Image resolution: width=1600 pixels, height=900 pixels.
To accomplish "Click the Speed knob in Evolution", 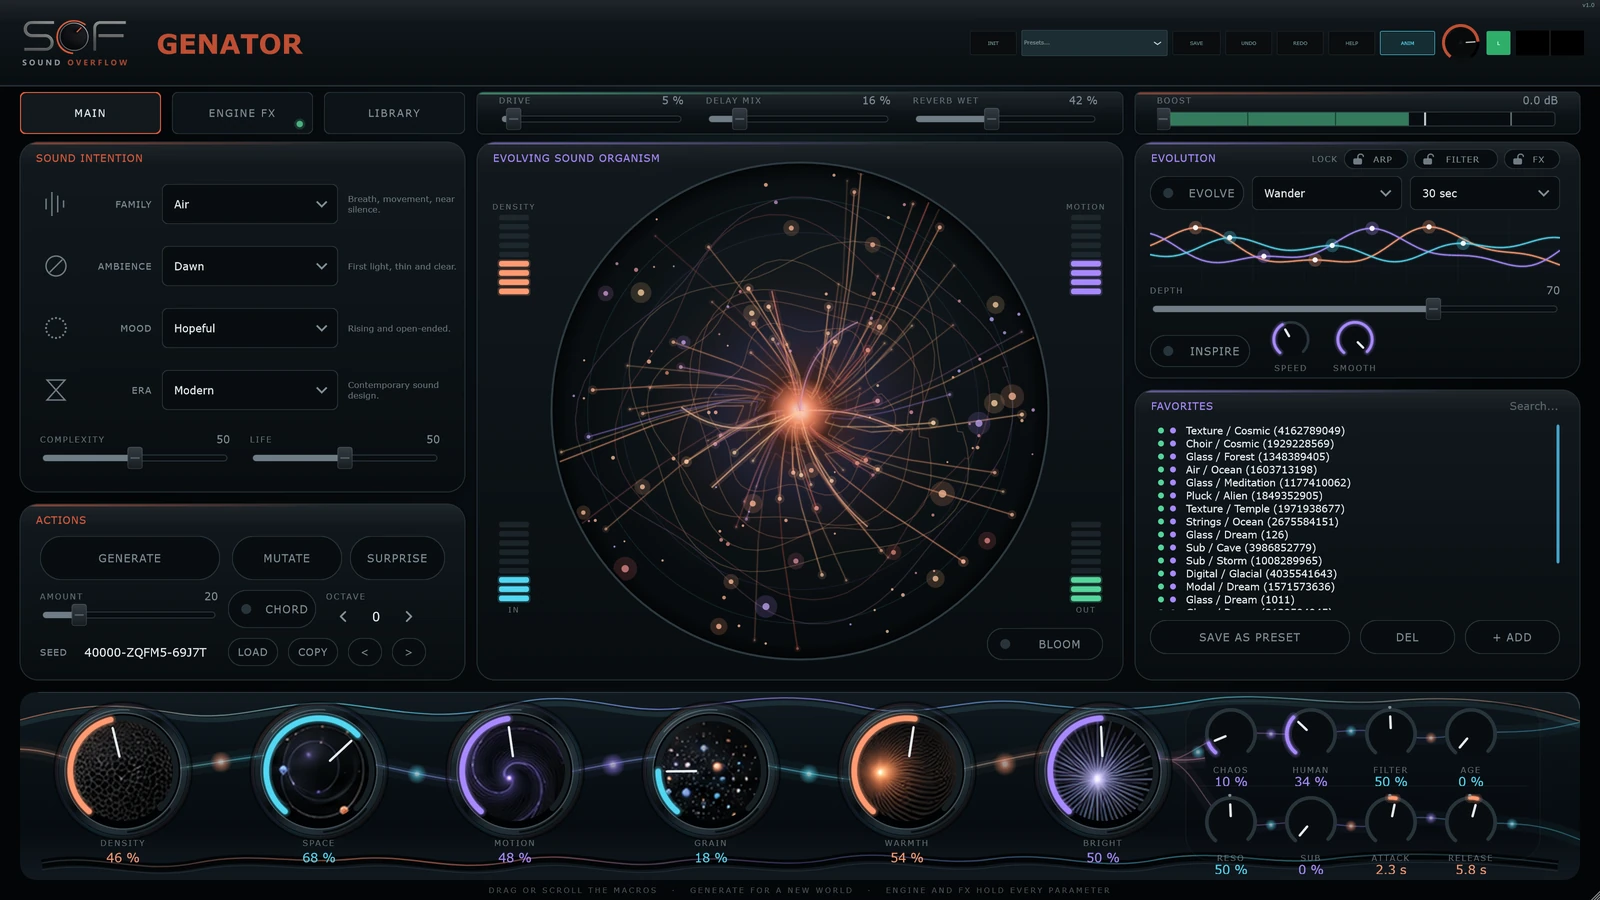I will click(1290, 341).
